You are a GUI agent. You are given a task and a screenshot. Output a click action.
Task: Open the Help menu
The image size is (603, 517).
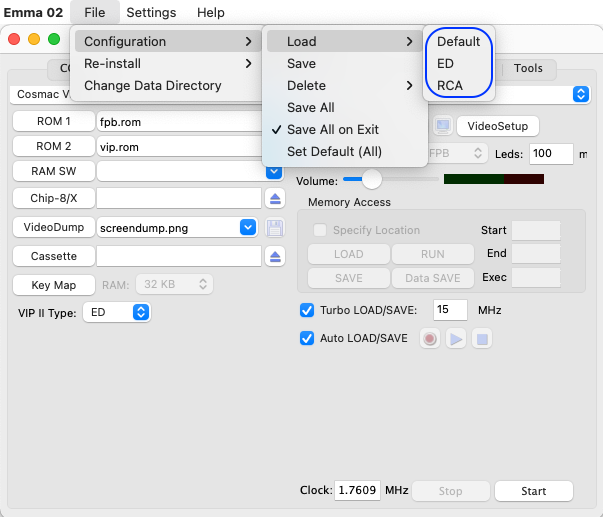pyautogui.click(x=211, y=12)
